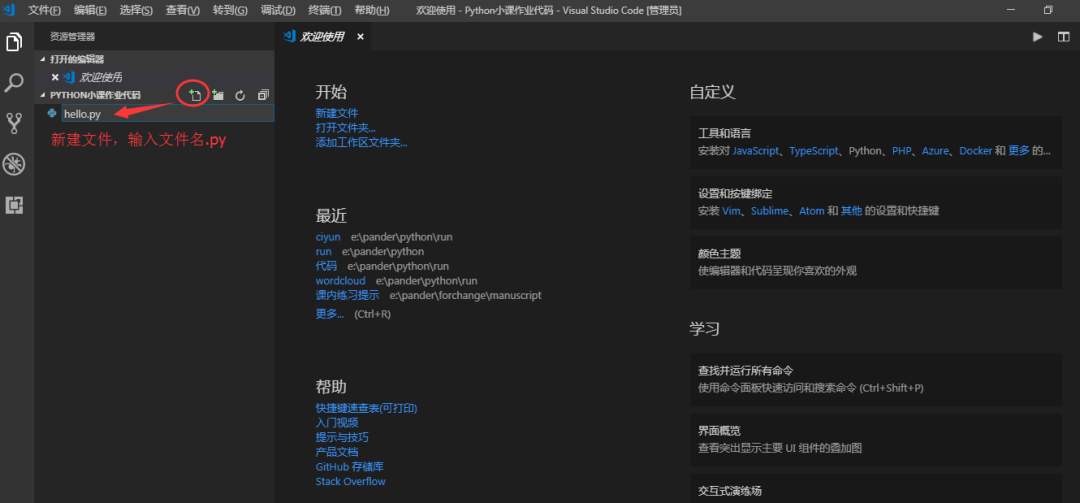
Task: Close 欢迎使用 in open editors list
Action: pyautogui.click(x=55, y=77)
